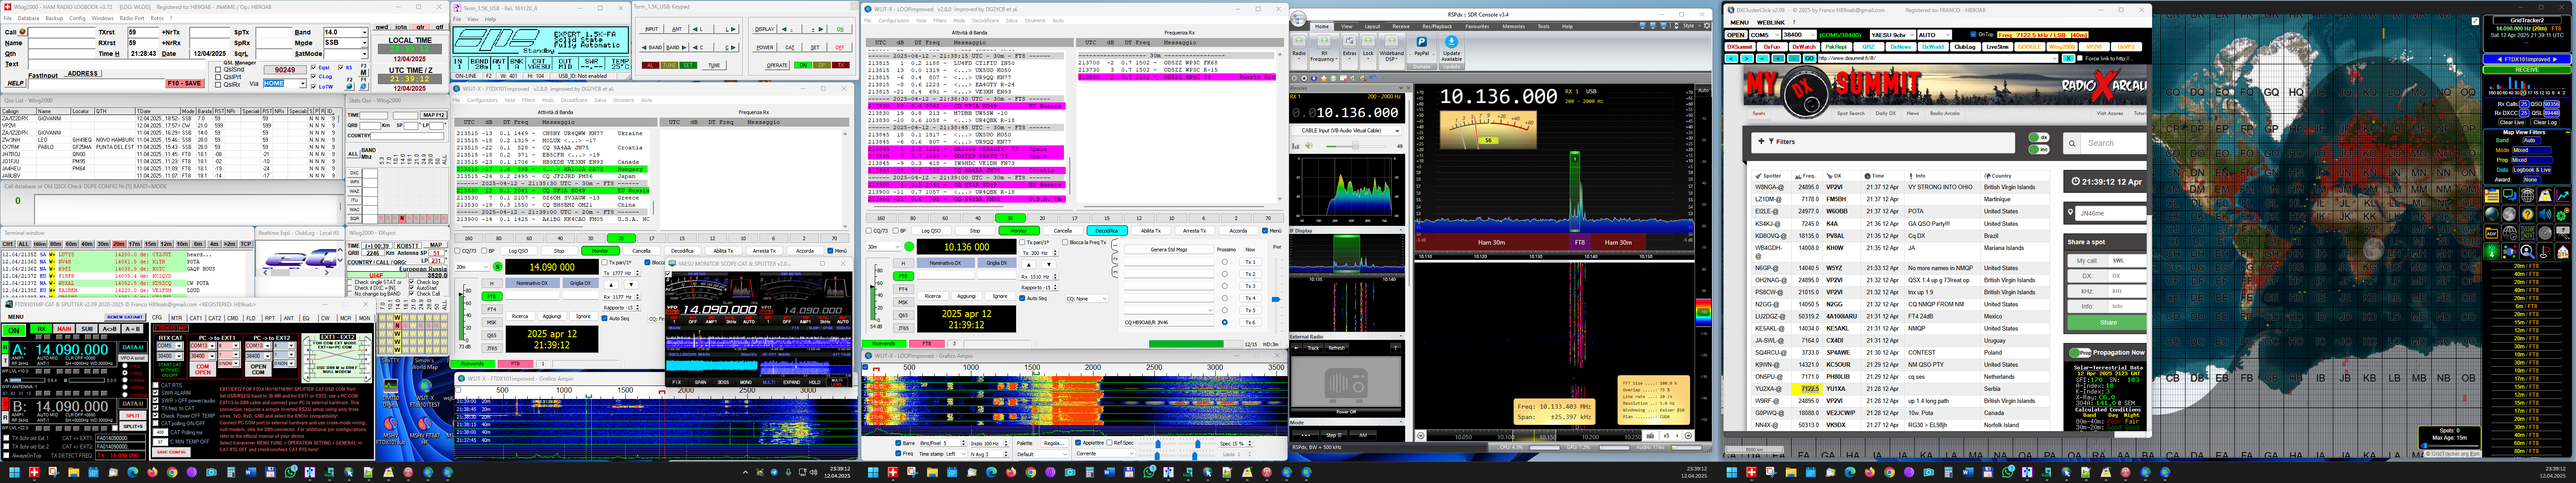Screen dimensions: 2576x483
Task: Expand the COM5 port dropdown in DXClusterClick
Action: click(1776, 35)
